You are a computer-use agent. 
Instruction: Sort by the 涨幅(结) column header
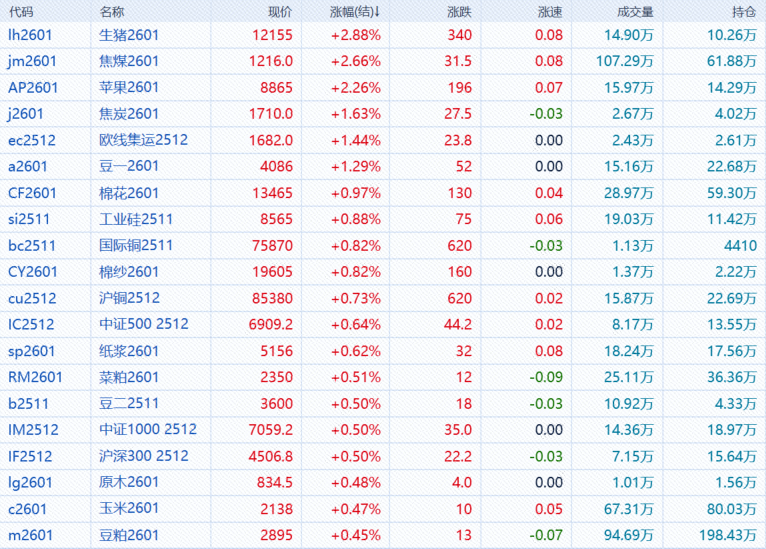coord(355,11)
